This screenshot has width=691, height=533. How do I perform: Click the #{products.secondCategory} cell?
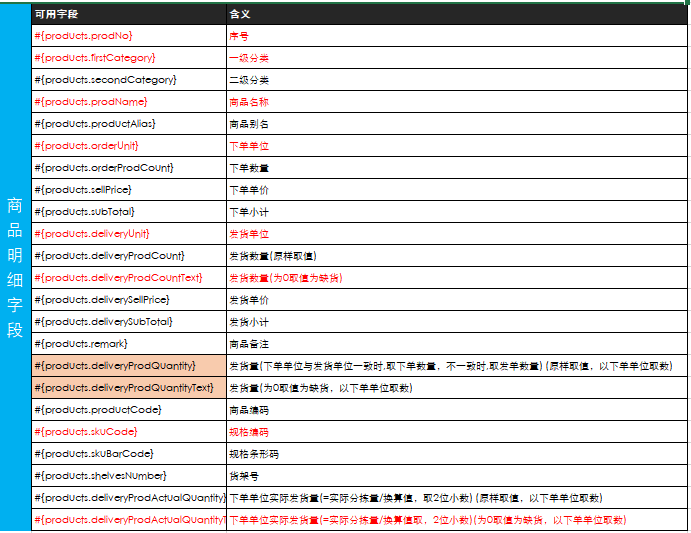pyautogui.click(x=129, y=80)
